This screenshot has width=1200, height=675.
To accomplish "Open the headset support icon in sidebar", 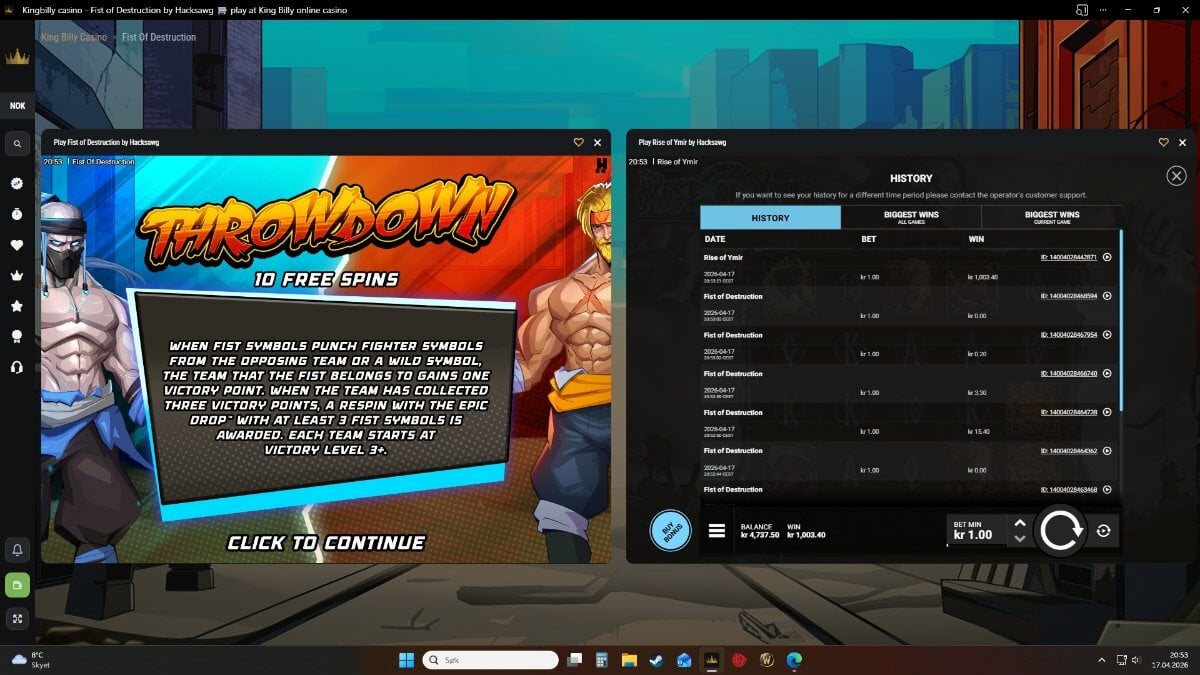I will 17,367.
